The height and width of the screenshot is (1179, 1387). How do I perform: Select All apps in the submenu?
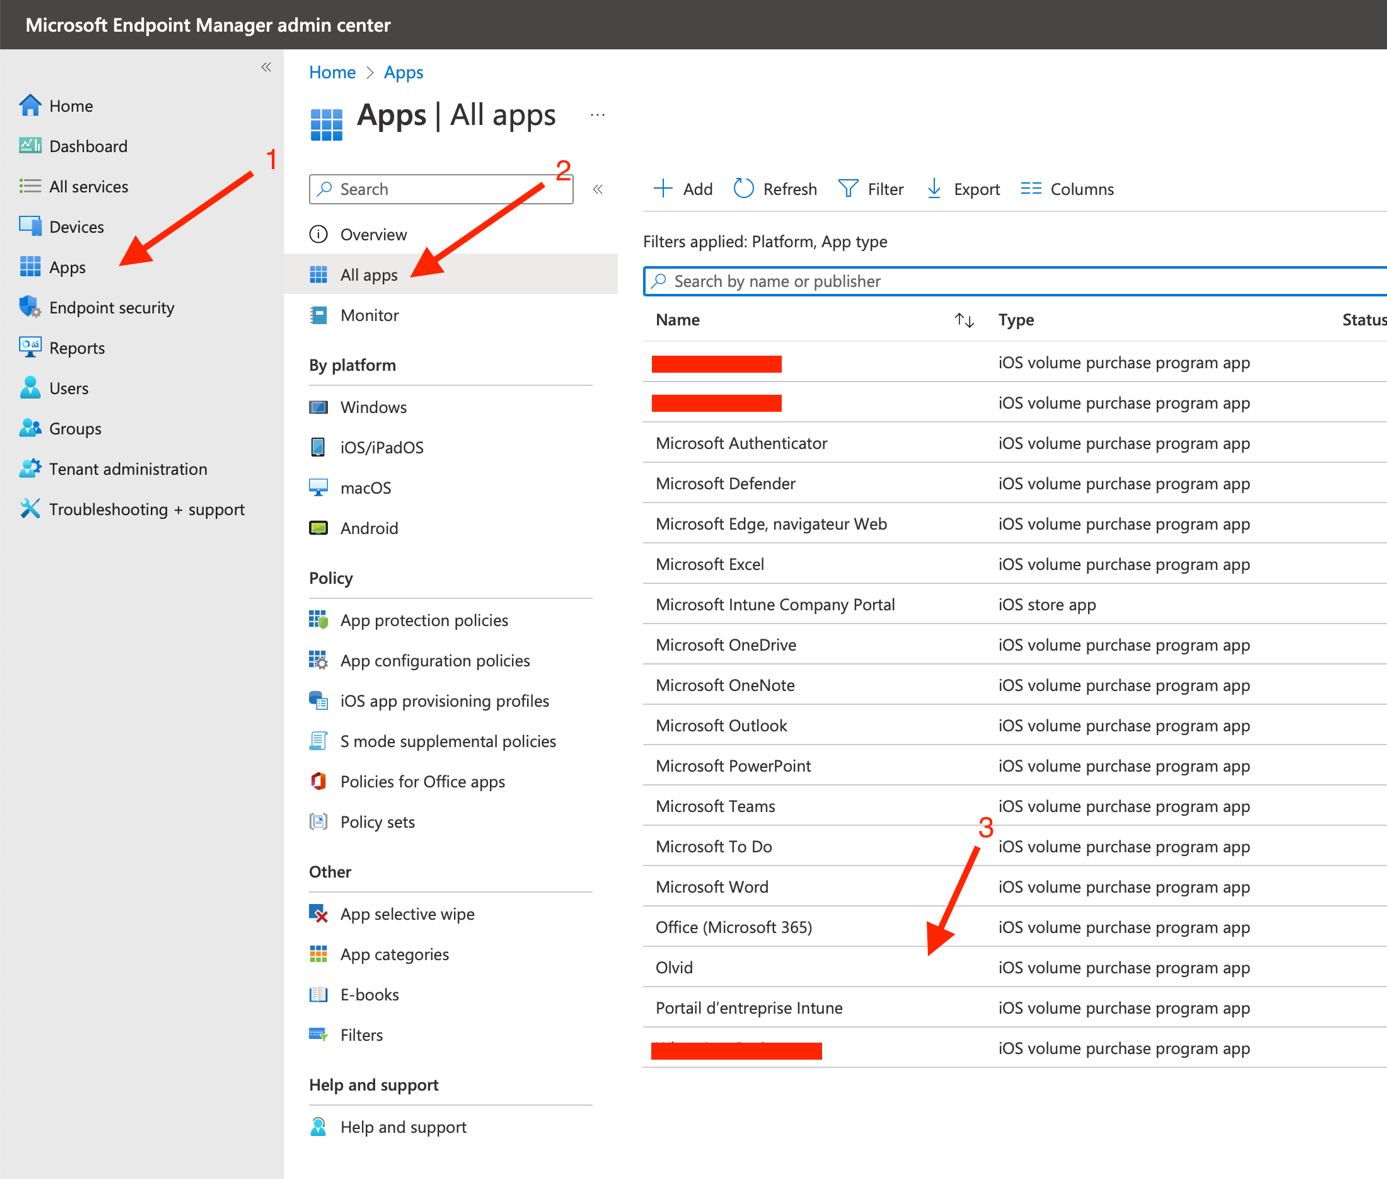pos(451,274)
